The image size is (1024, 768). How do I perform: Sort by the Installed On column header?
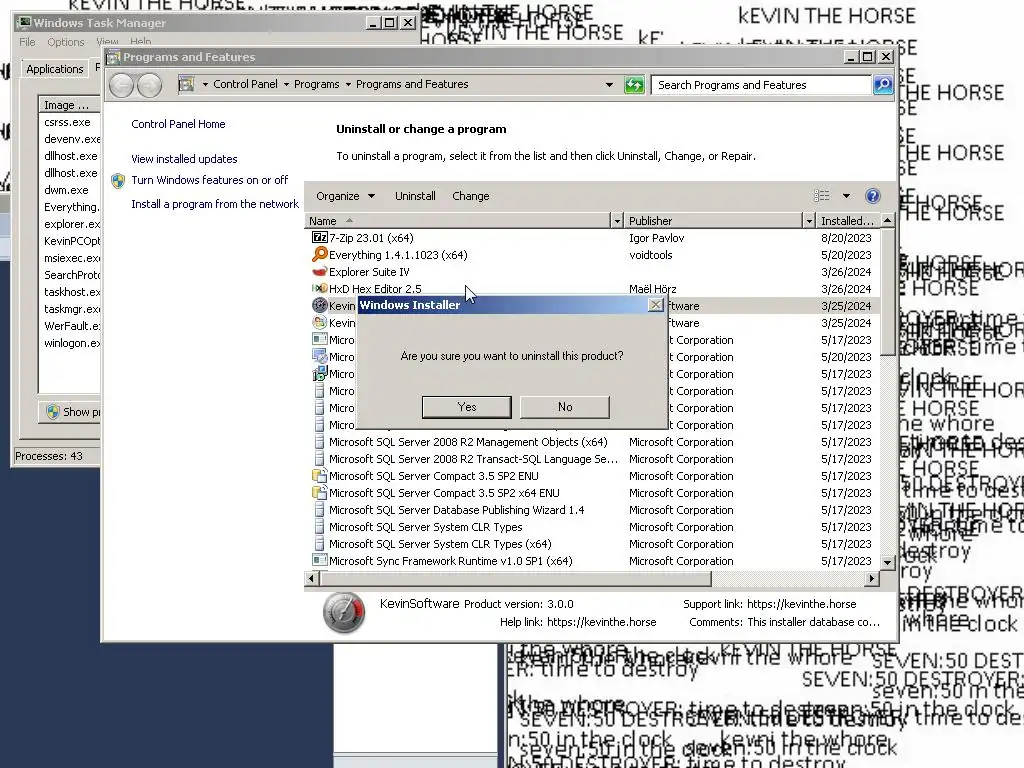click(847, 221)
